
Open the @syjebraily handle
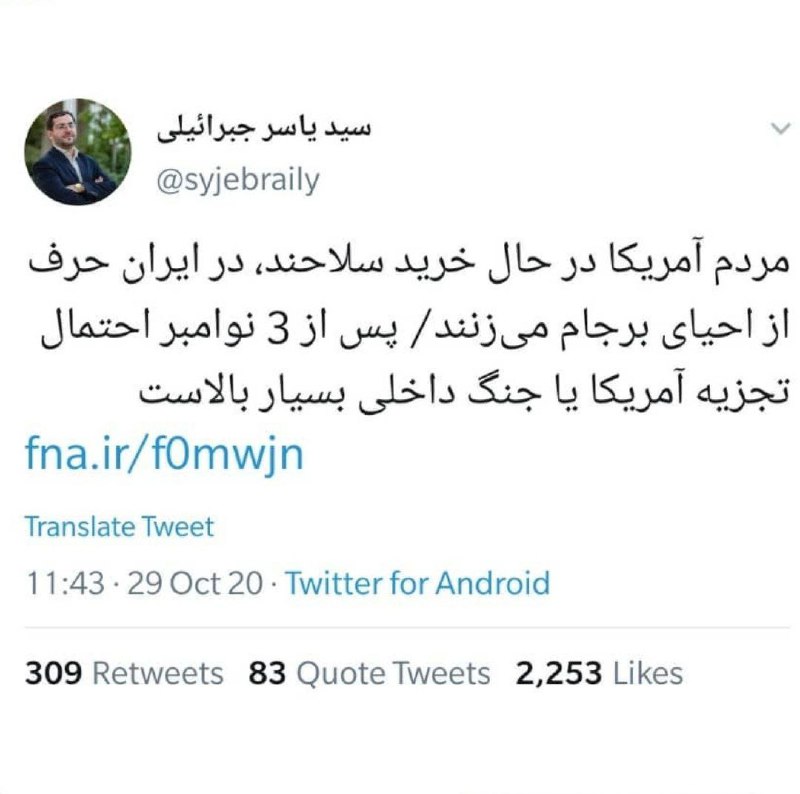(238, 181)
